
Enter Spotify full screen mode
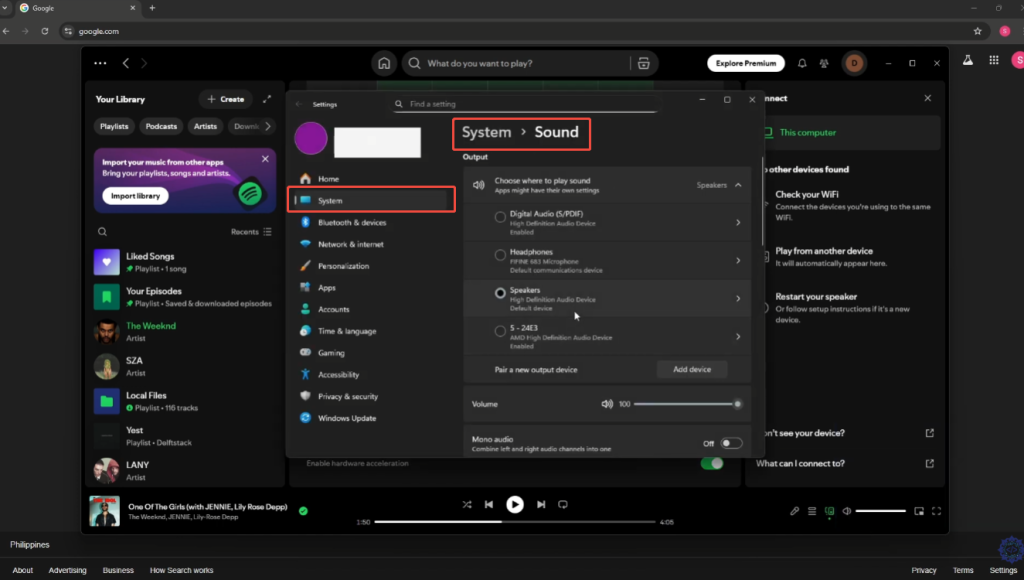point(936,511)
